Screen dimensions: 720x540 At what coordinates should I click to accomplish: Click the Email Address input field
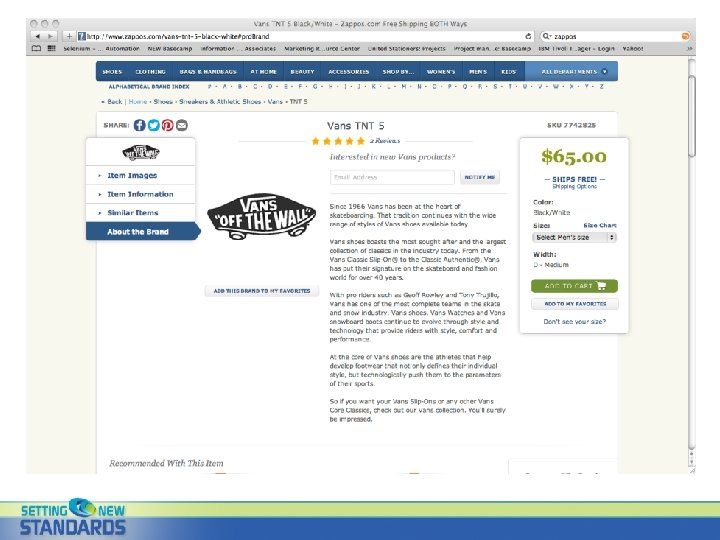[x=392, y=177]
